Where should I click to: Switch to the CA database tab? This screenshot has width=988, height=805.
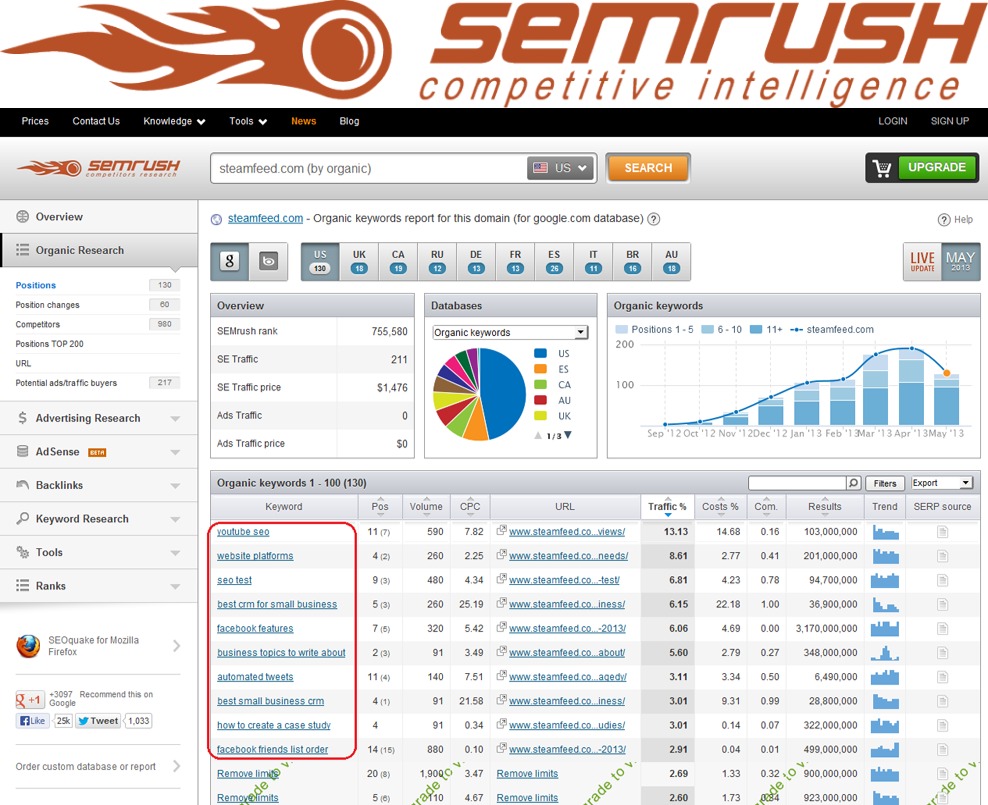pos(398,261)
